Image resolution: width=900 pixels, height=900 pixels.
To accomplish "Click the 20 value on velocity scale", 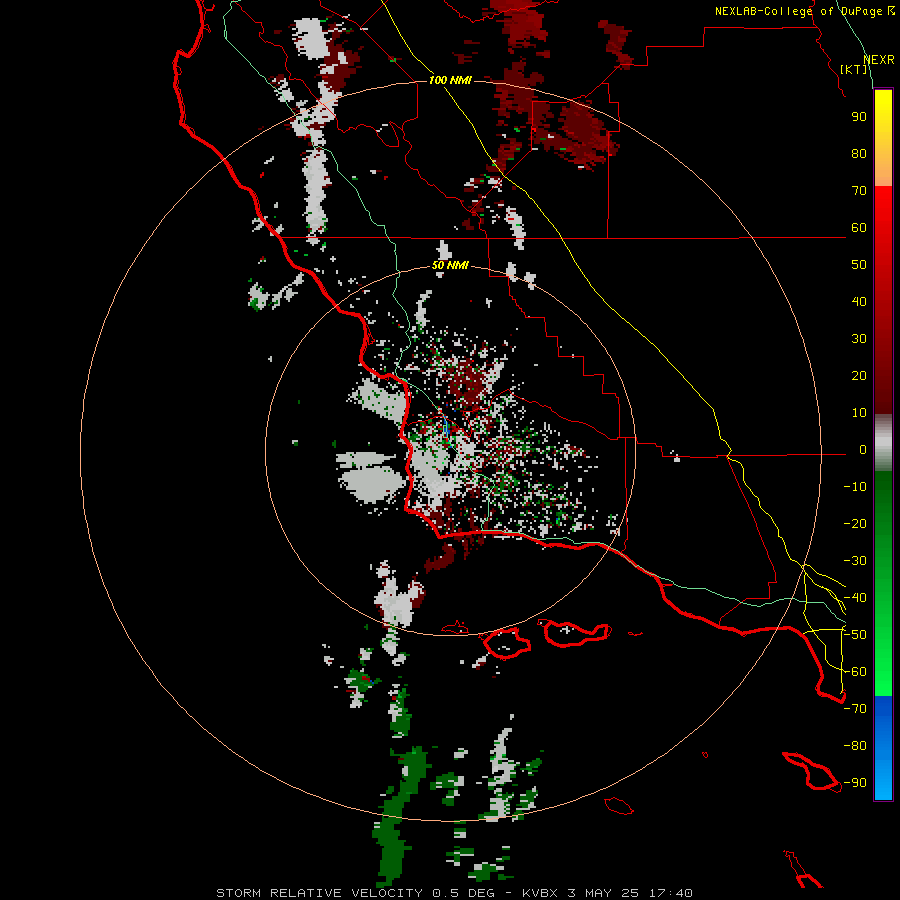I will pyautogui.click(x=859, y=376).
